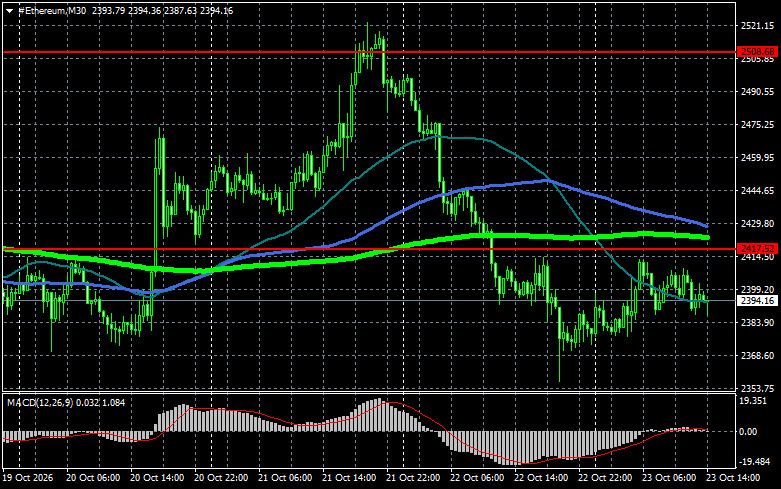Screen dimensions: 781x489
Task: Select the #Ethereum,M30 chart title text
Action: click(x=52, y=10)
